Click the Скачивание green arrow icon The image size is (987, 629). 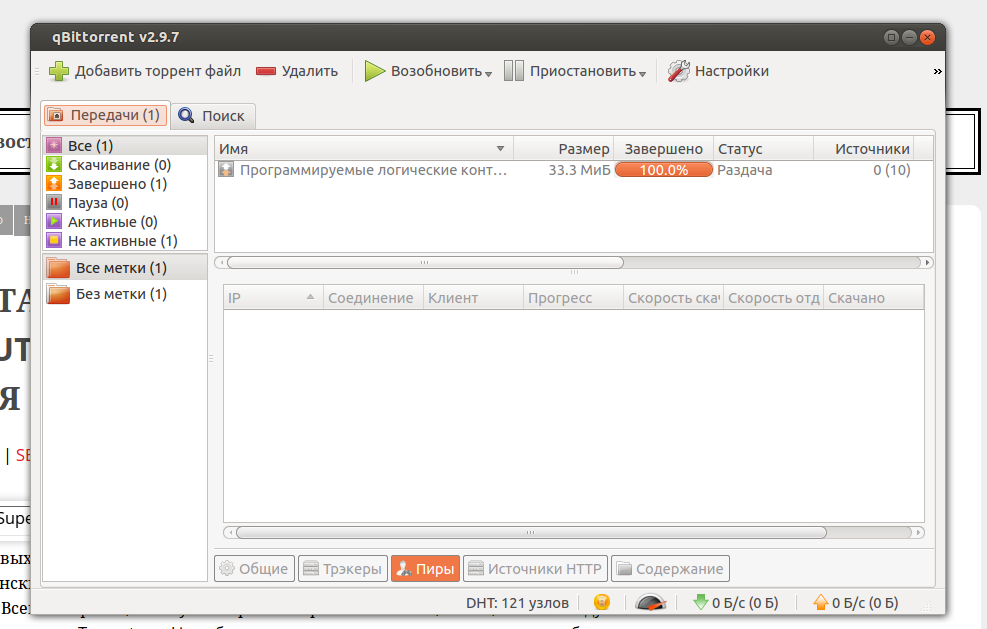[x=54, y=164]
